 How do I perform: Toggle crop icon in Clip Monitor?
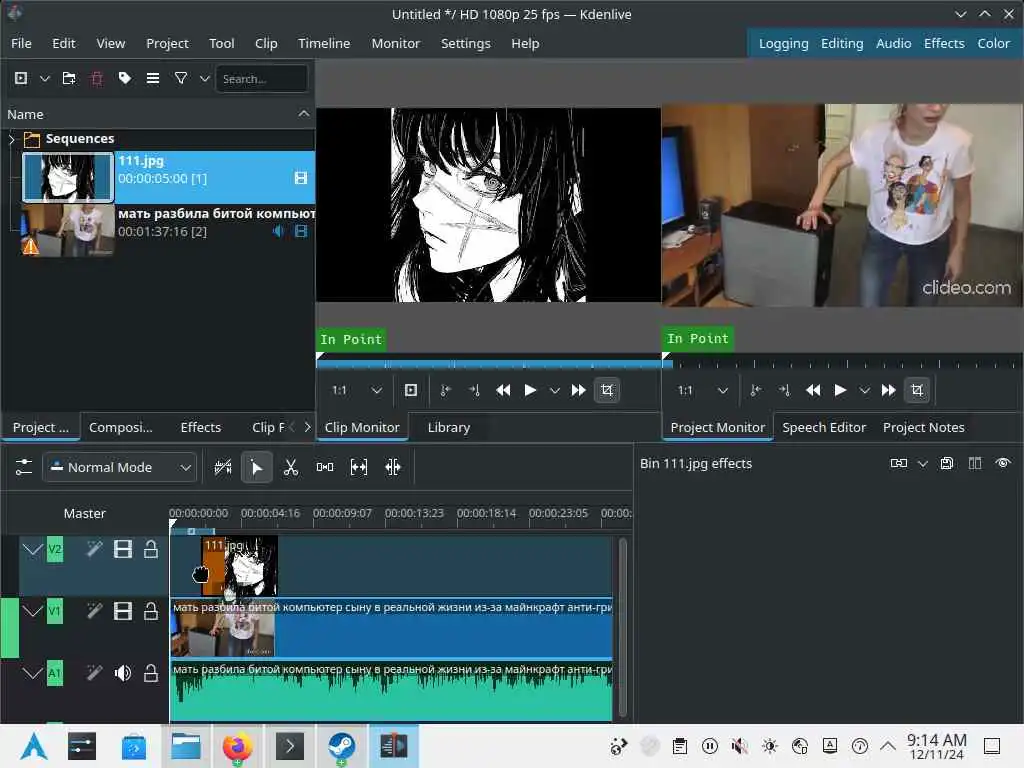607,390
